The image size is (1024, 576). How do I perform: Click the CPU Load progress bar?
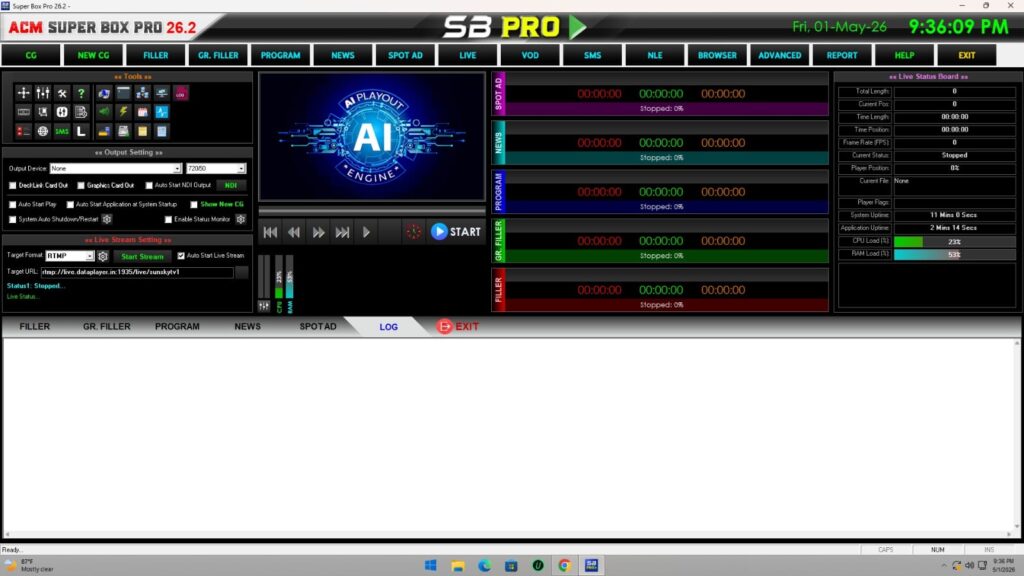pos(954,242)
